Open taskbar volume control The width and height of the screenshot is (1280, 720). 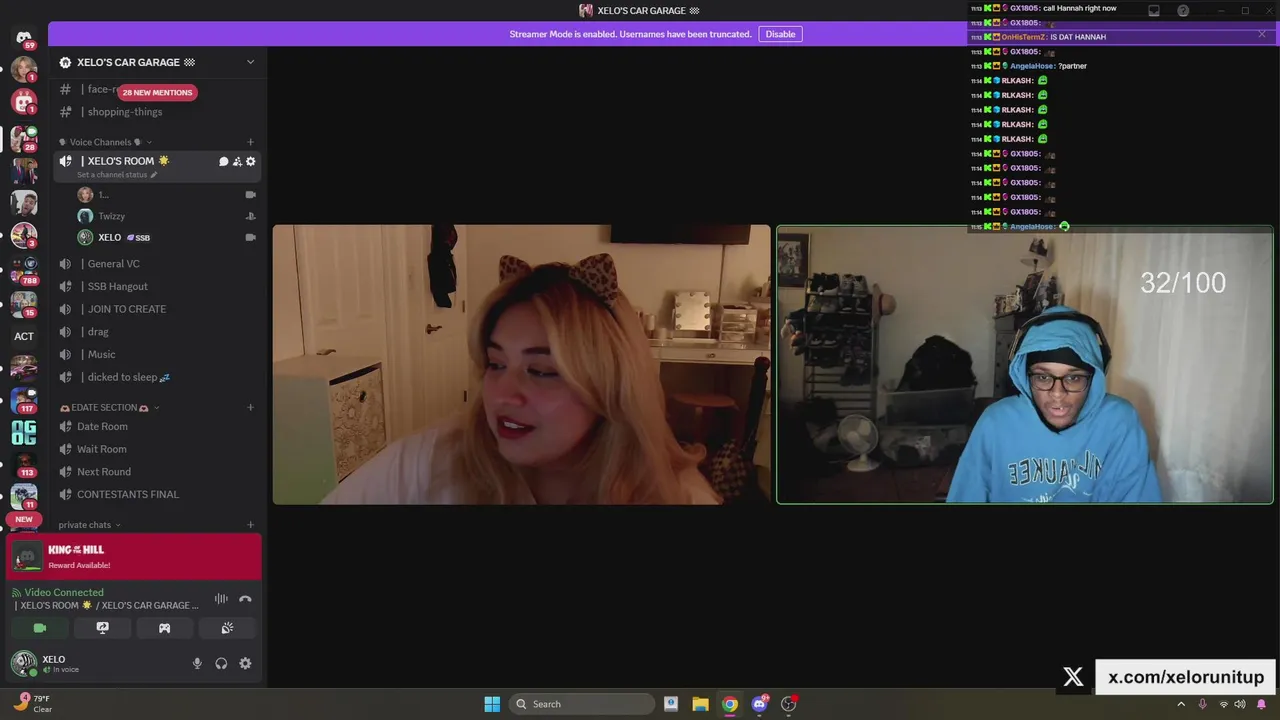click(1240, 704)
